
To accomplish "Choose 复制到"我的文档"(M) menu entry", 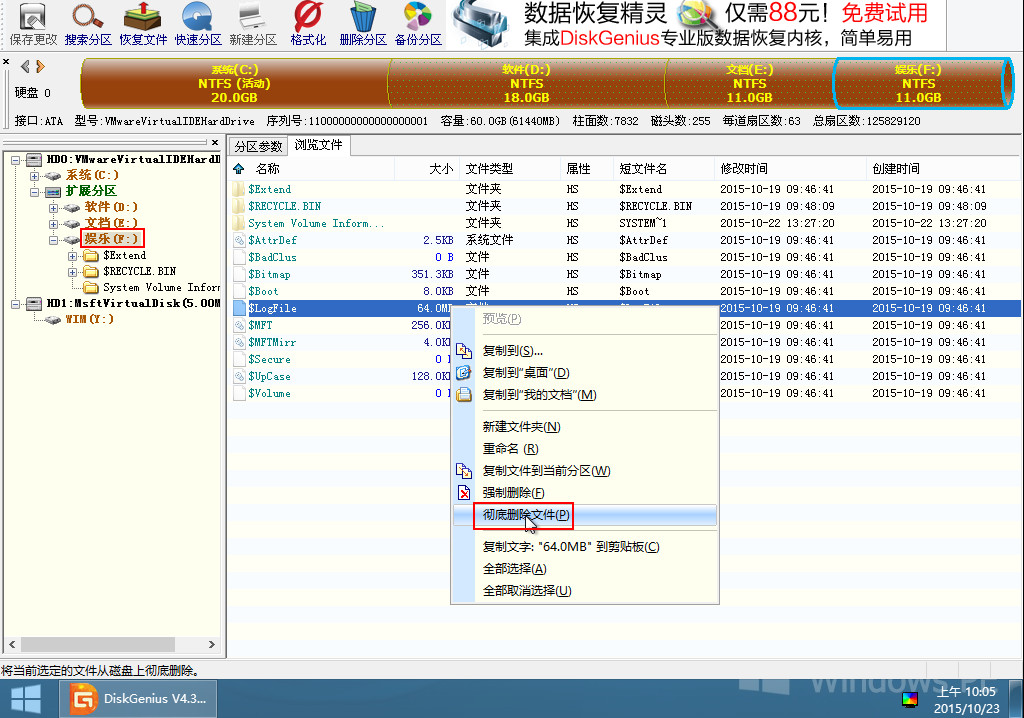I will pos(586,395).
